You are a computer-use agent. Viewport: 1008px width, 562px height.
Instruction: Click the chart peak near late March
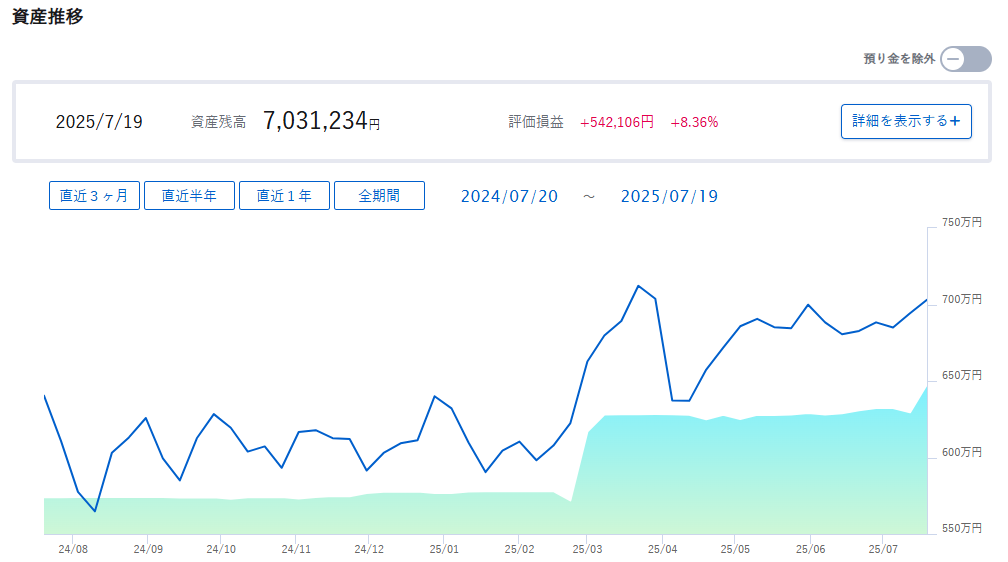[x=638, y=286]
